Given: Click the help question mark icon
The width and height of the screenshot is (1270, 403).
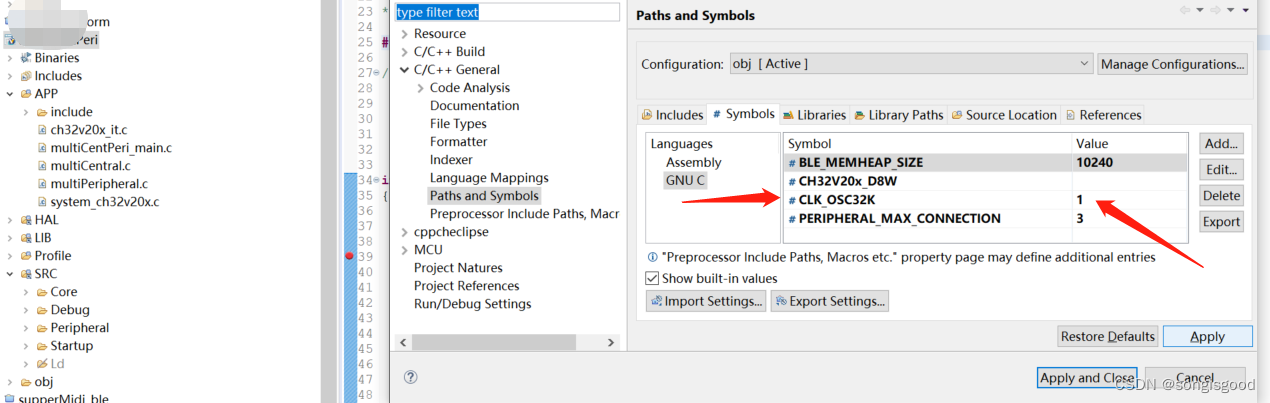Looking at the screenshot, I should tap(410, 377).
